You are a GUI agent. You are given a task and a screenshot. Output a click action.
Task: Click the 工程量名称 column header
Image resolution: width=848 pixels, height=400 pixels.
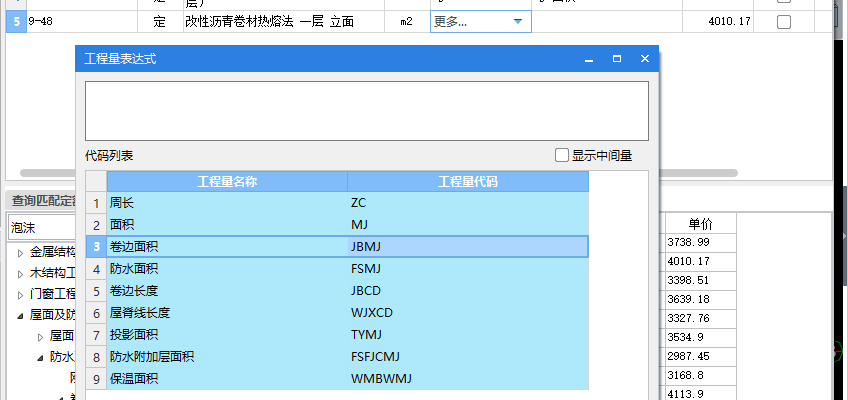point(227,182)
